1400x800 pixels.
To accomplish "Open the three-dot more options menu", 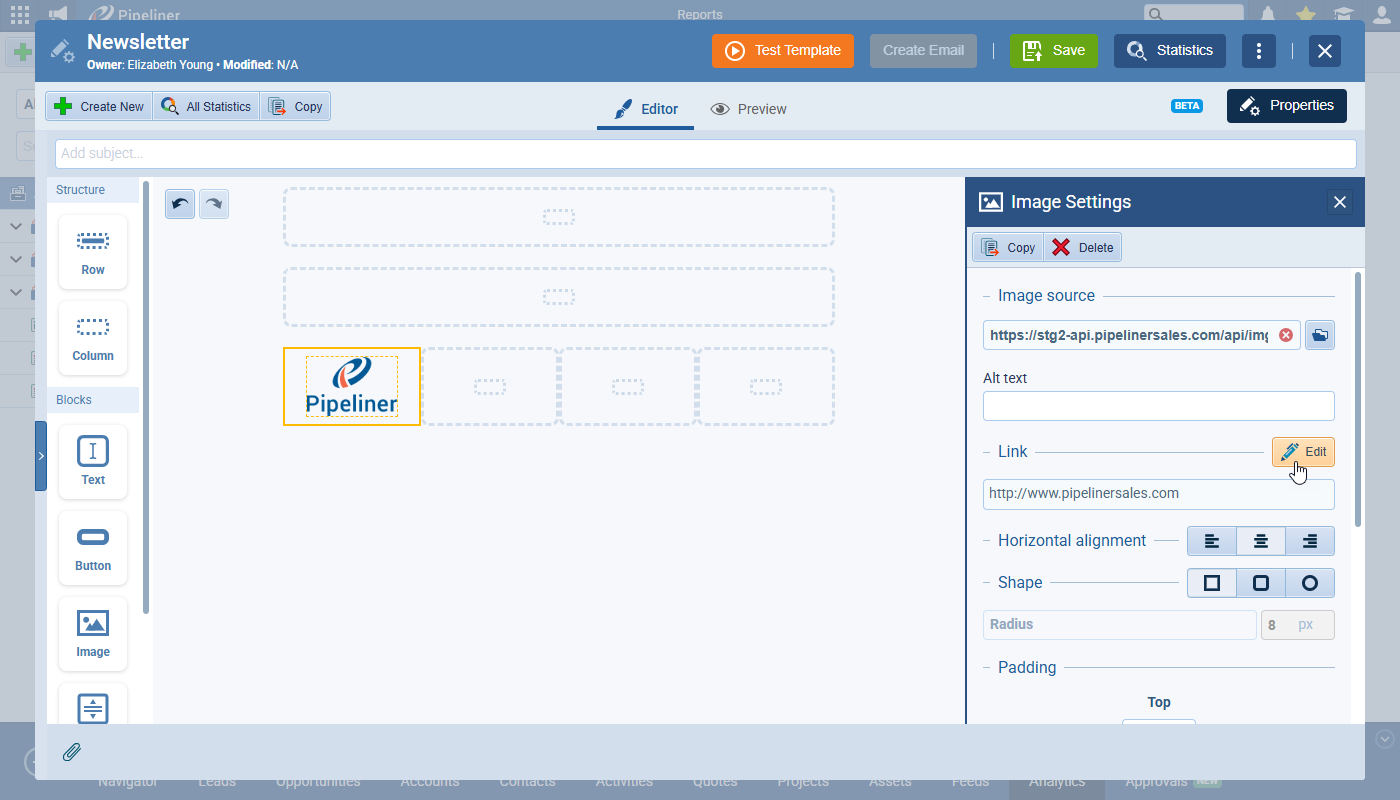I will [x=1259, y=51].
